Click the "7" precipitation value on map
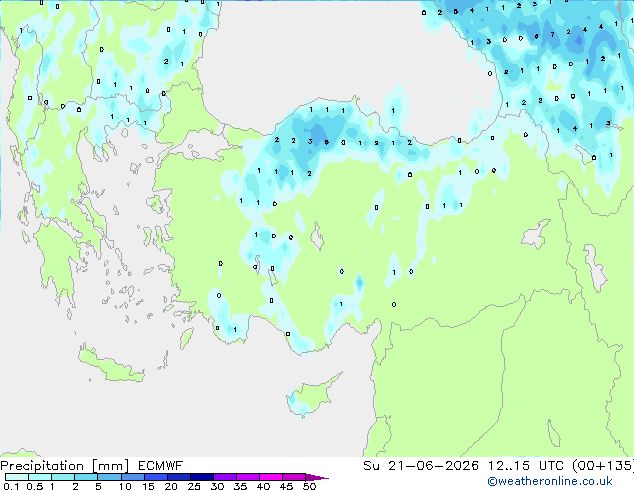 (552, 35)
